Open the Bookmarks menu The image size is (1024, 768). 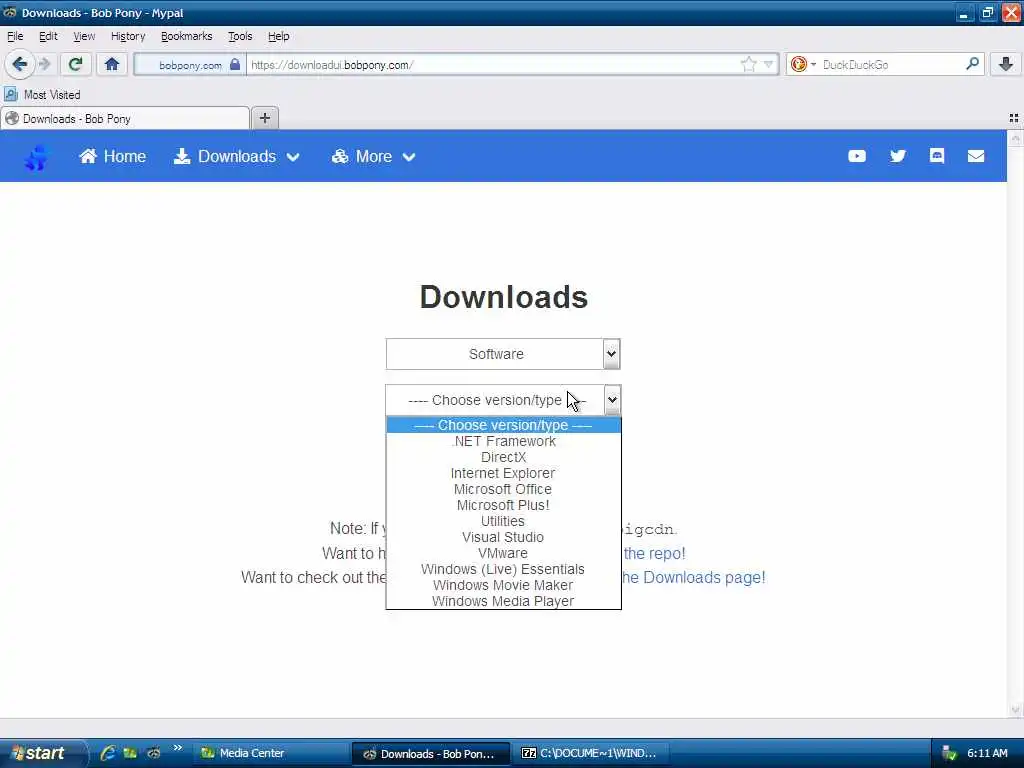[186, 36]
